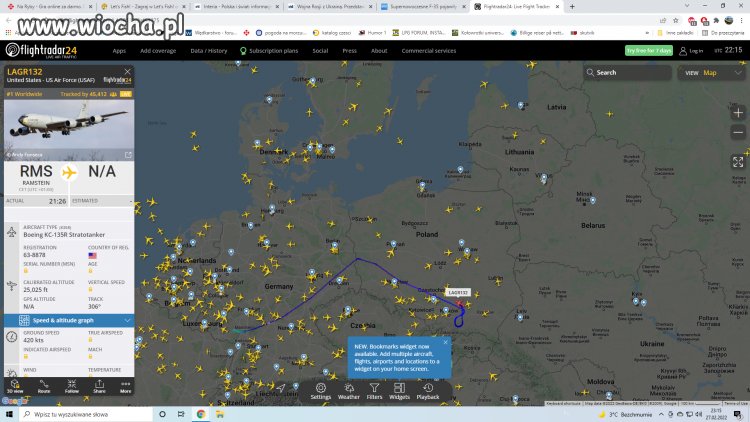Open Subscription plans
Screen dimensions: 750x422
point(269,51)
